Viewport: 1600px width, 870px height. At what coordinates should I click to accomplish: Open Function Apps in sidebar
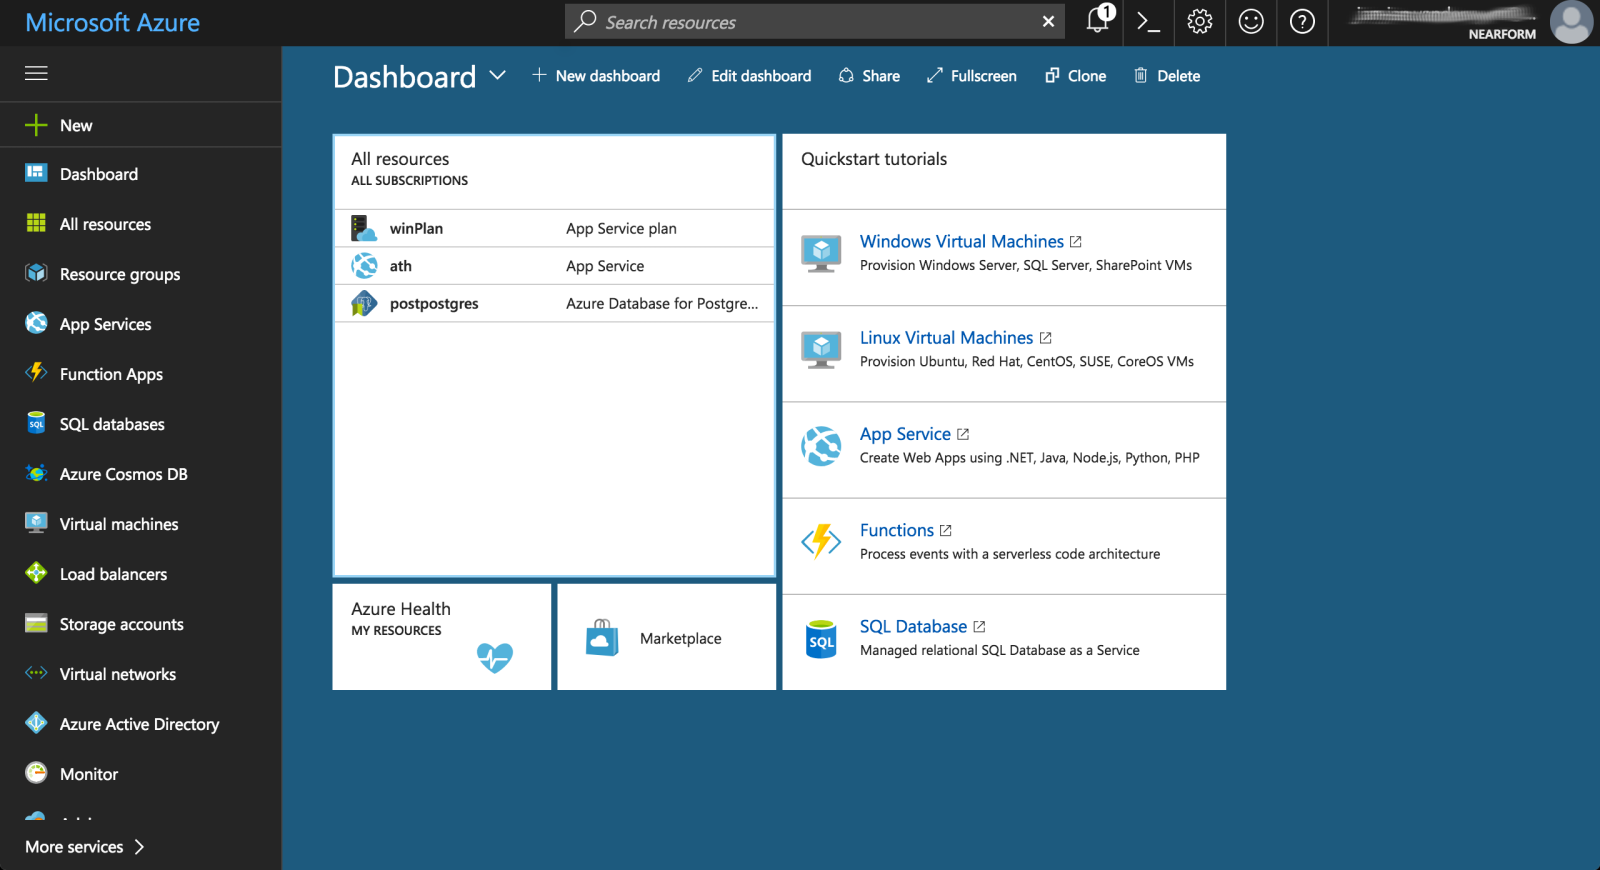[x=140, y=374]
